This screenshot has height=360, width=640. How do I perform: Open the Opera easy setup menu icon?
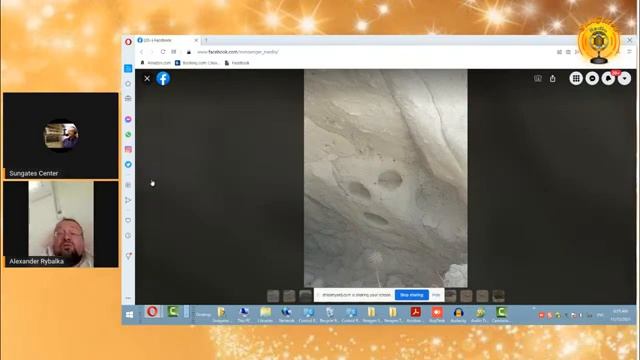(x=629, y=52)
